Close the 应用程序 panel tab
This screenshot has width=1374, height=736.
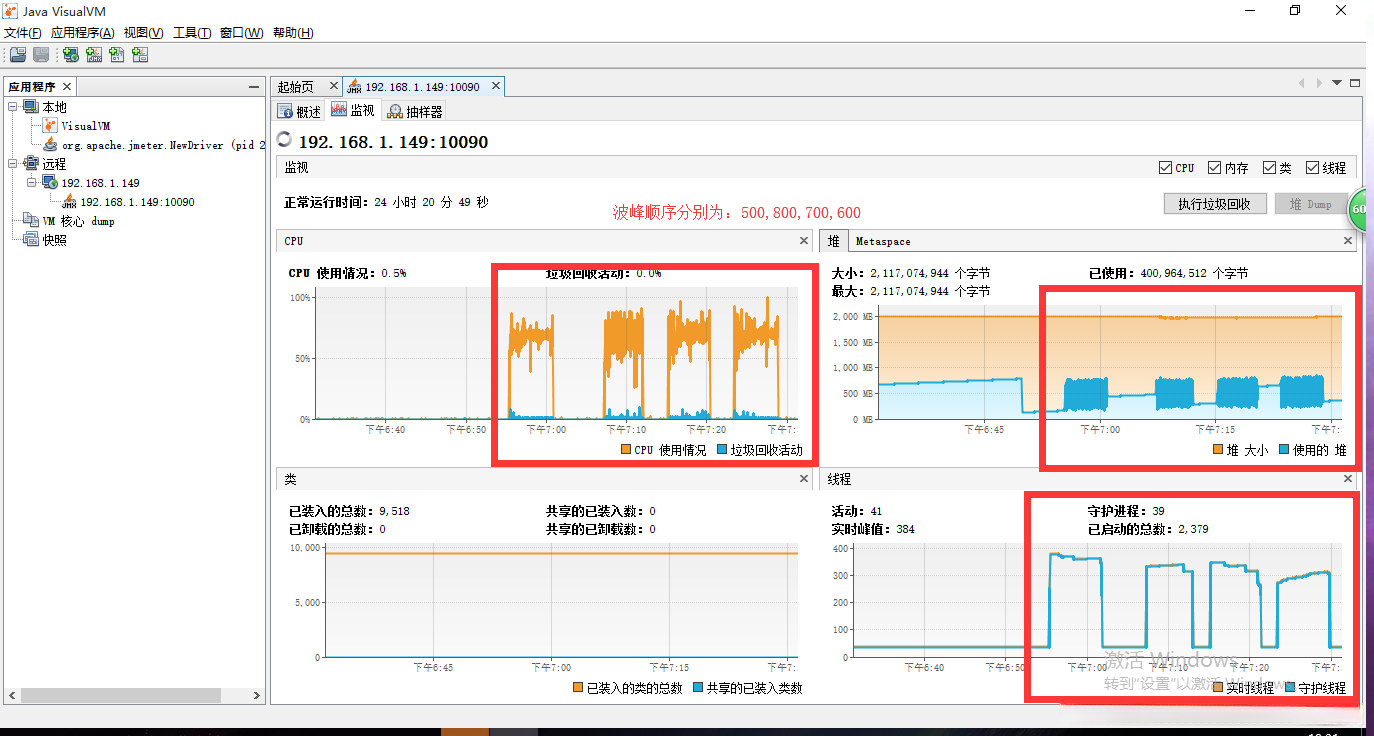pyautogui.click(x=67, y=87)
